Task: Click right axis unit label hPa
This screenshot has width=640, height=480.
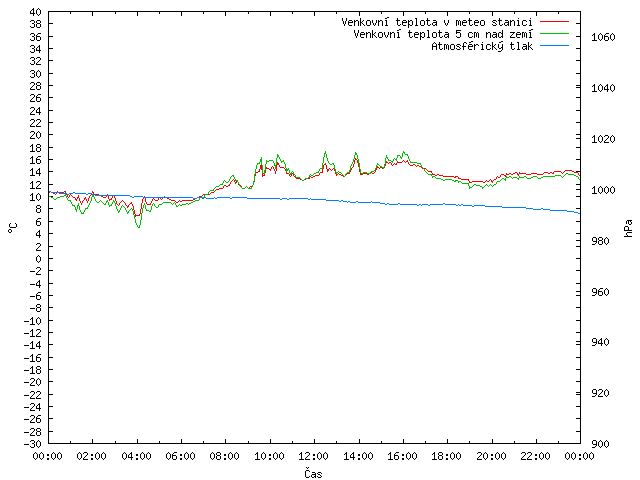Action: pyautogui.click(x=628, y=228)
